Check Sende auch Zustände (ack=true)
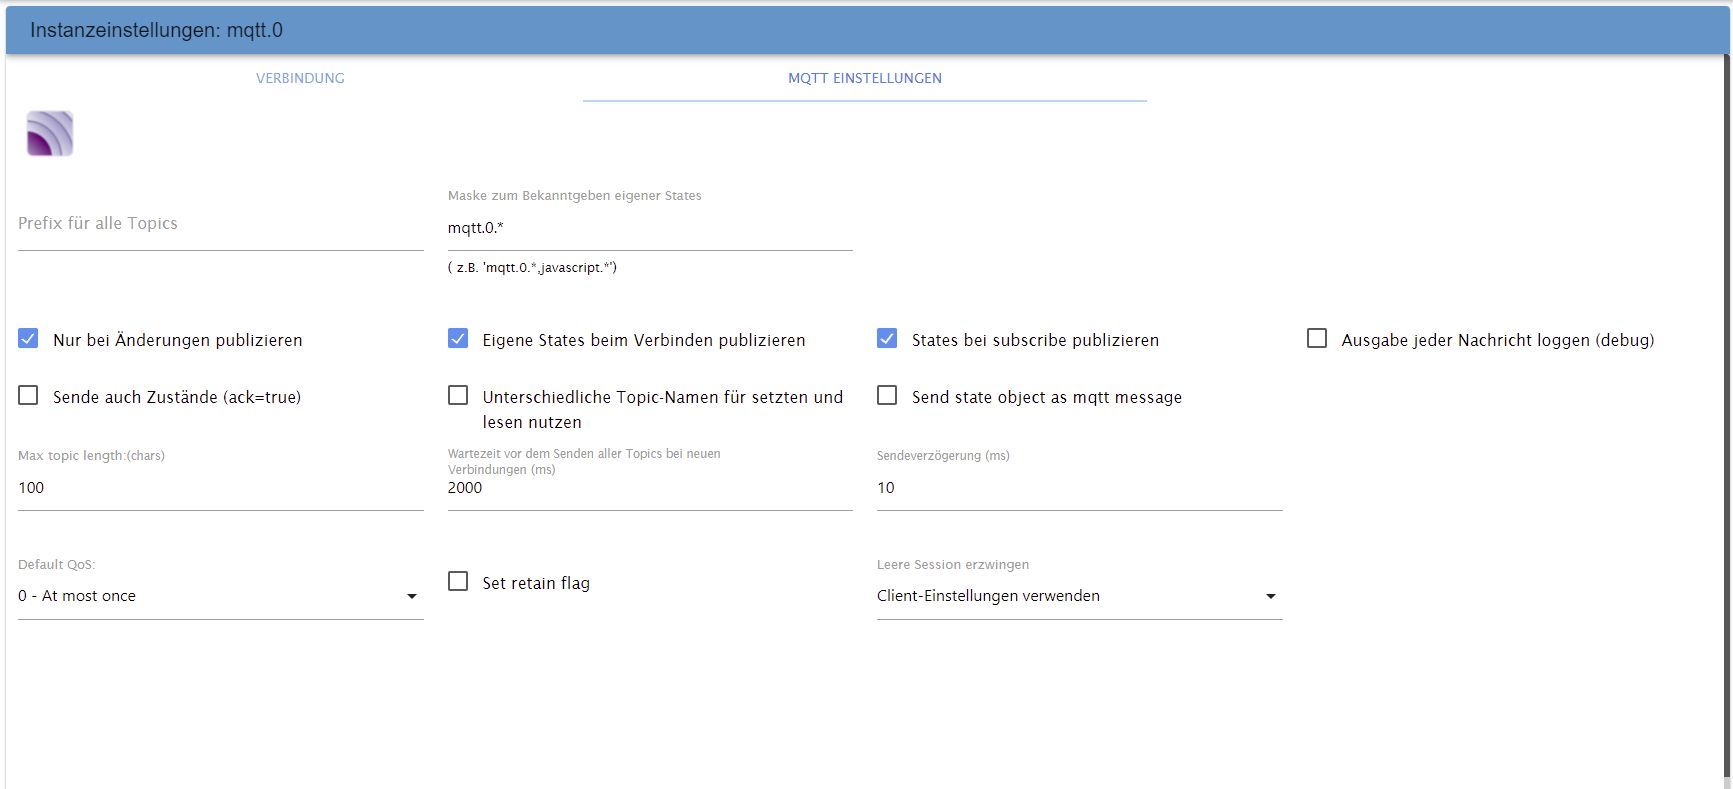The width and height of the screenshot is (1733, 789). tap(28, 396)
